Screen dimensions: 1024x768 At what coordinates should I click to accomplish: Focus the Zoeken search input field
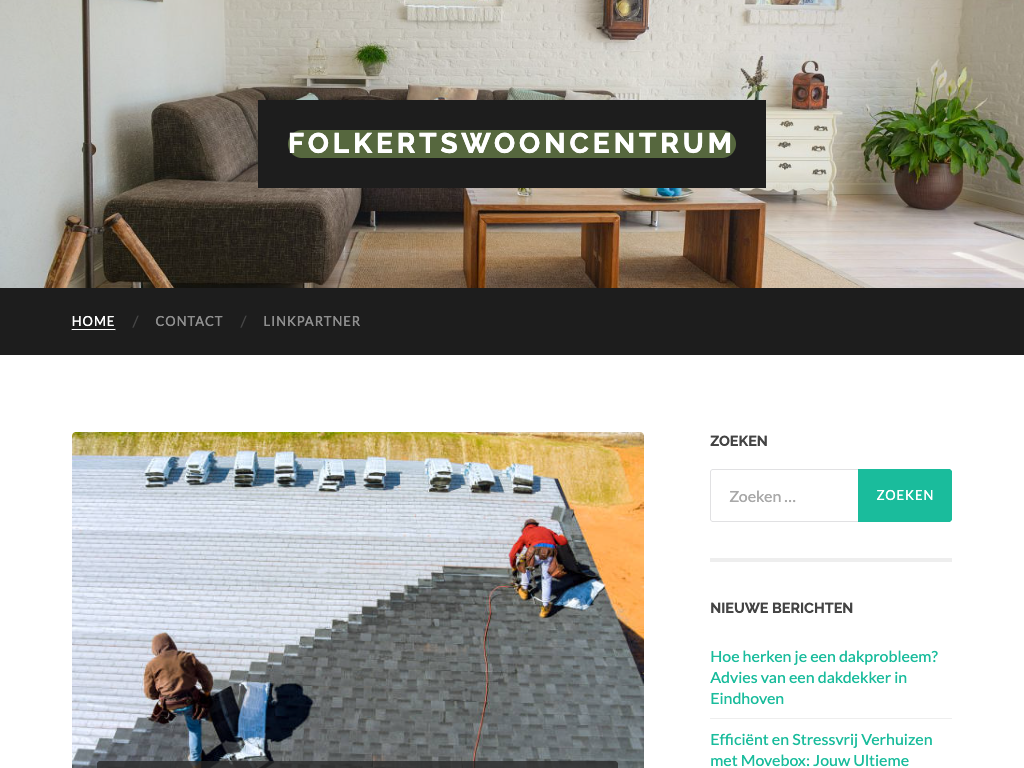pyautogui.click(x=784, y=496)
